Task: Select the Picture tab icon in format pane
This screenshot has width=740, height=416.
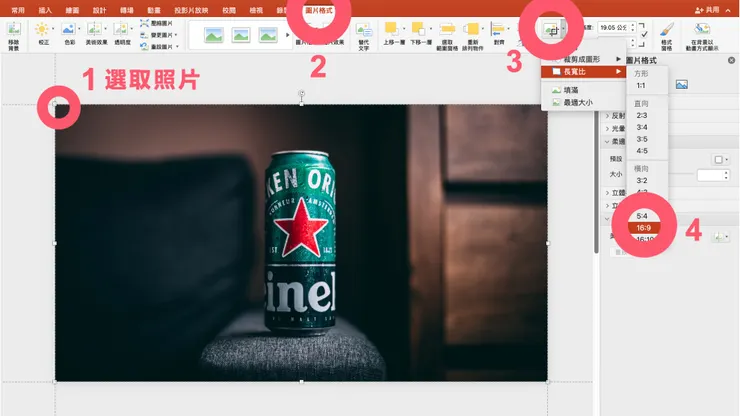Action: [681, 85]
